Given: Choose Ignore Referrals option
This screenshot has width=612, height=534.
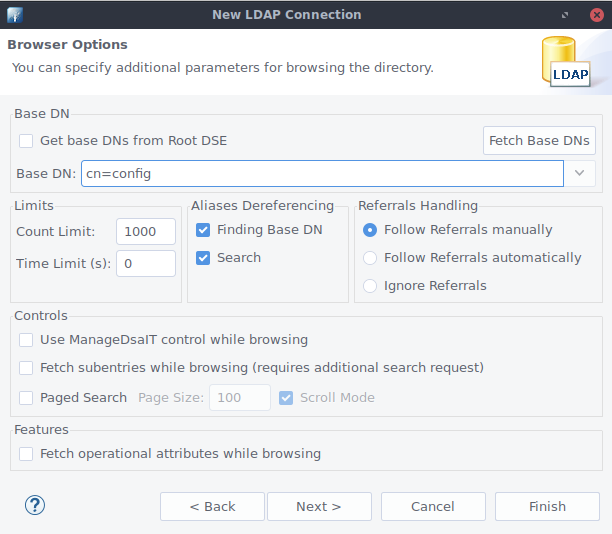Looking at the screenshot, I should tap(370, 286).
